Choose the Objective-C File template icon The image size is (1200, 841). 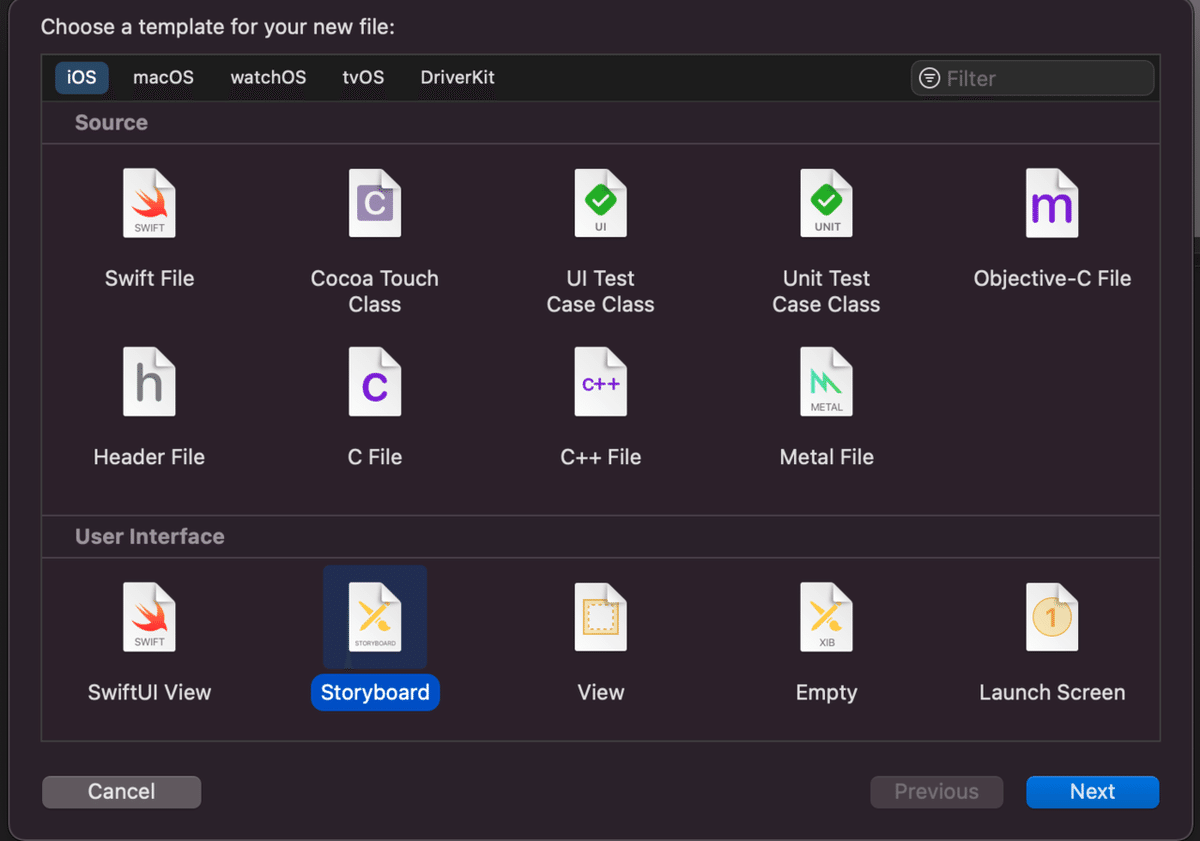coord(1052,203)
